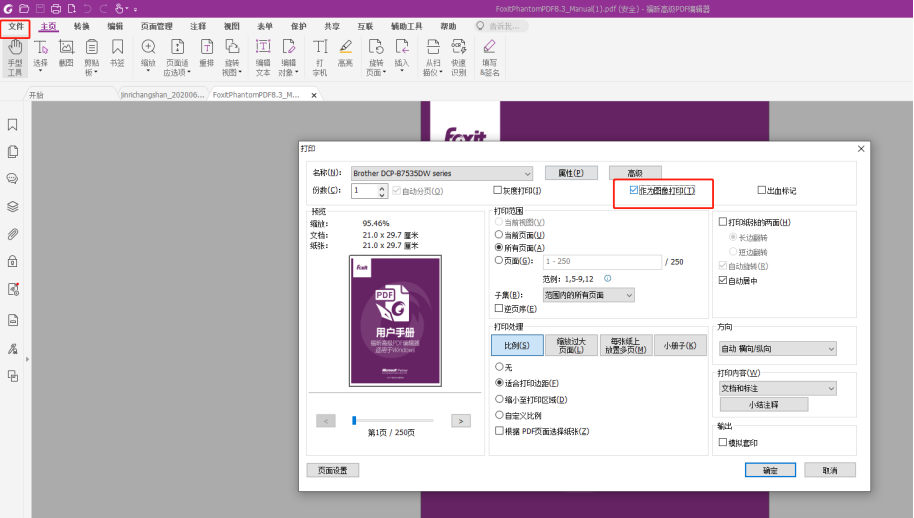Open Comments side panel
This screenshot has height=518, width=914.
coord(12,179)
